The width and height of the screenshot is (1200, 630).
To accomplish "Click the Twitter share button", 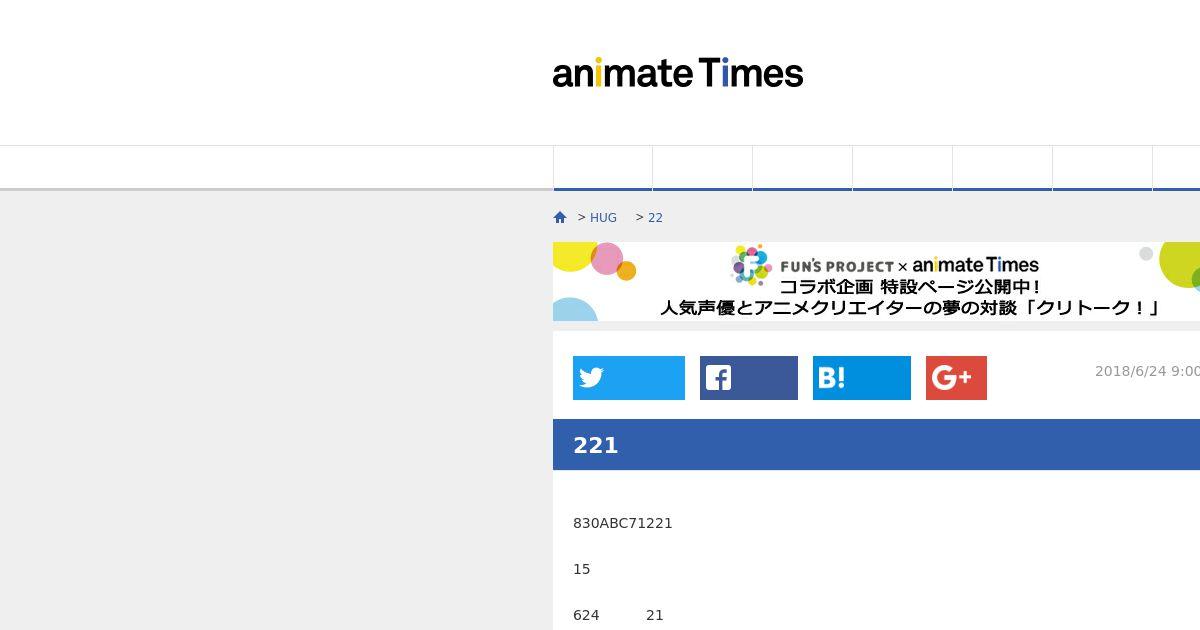I will pos(628,377).
